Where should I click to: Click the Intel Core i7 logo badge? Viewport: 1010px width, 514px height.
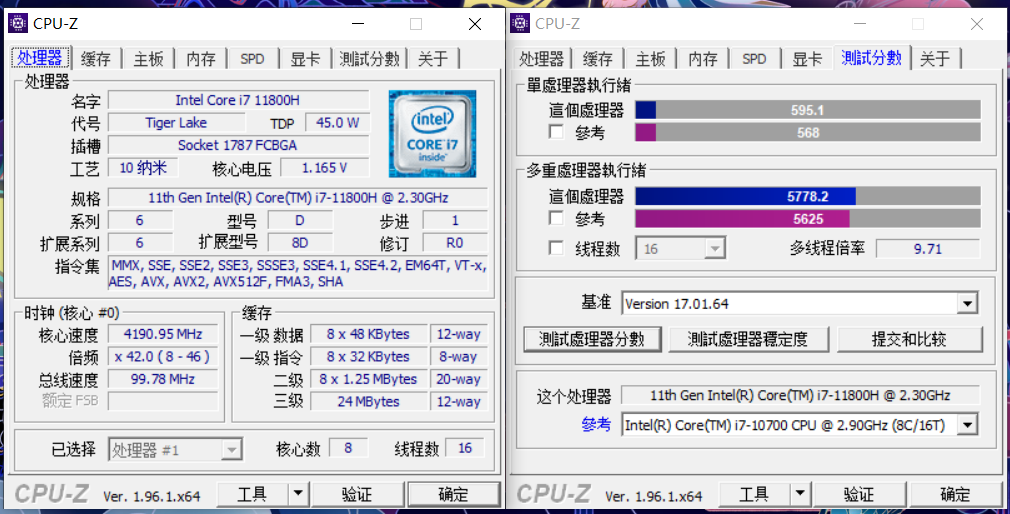(x=432, y=134)
